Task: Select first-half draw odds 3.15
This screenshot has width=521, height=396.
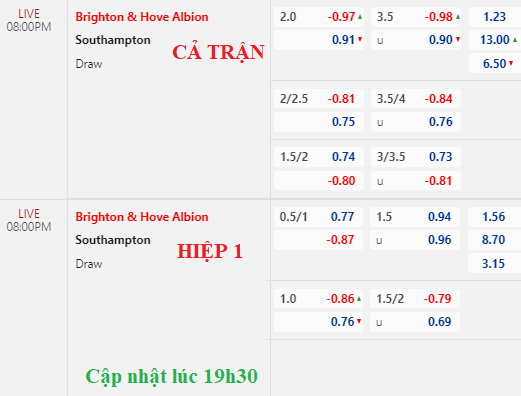Action: coord(494,264)
